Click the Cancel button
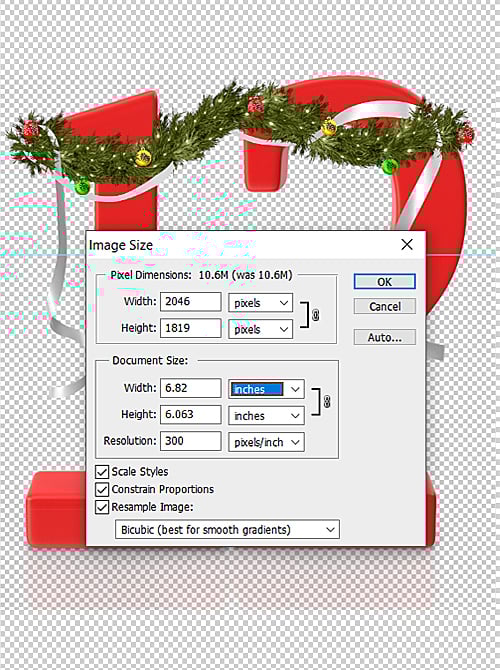The height and width of the screenshot is (670, 500). click(x=385, y=306)
